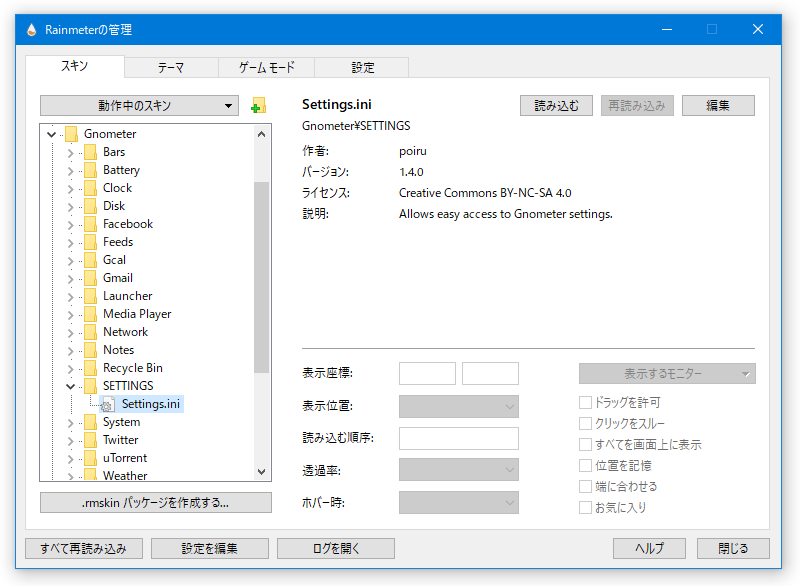Check the お気に入り checkbox

pyautogui.click(x=585, y=507)
